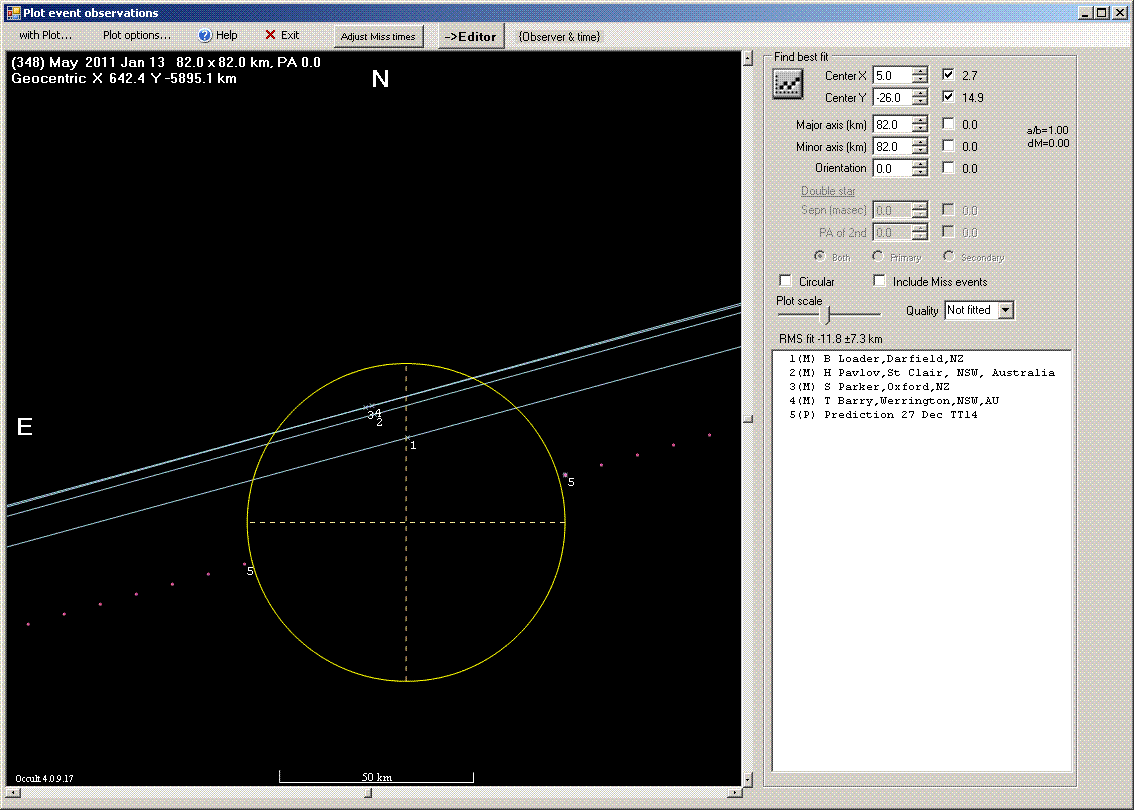Tick the Include Miss events checkbox
This screenshot has width=1134, height=810.
pyautogui.click(x=879, y=281)
